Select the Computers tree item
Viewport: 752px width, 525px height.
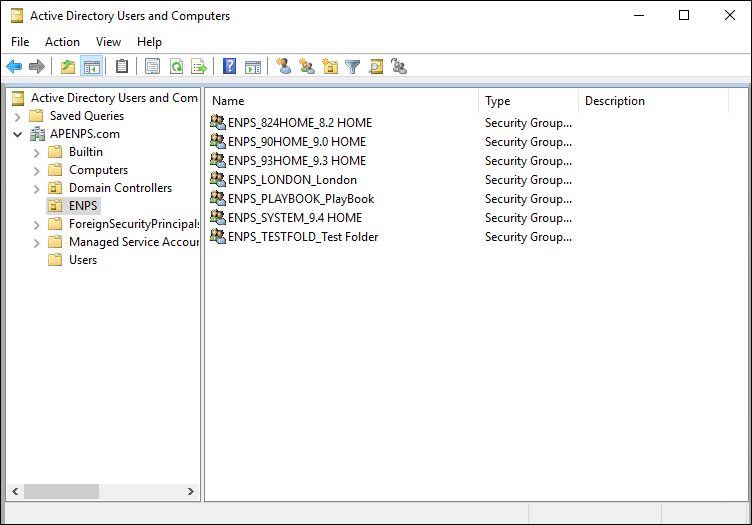[x=98, y=170]
